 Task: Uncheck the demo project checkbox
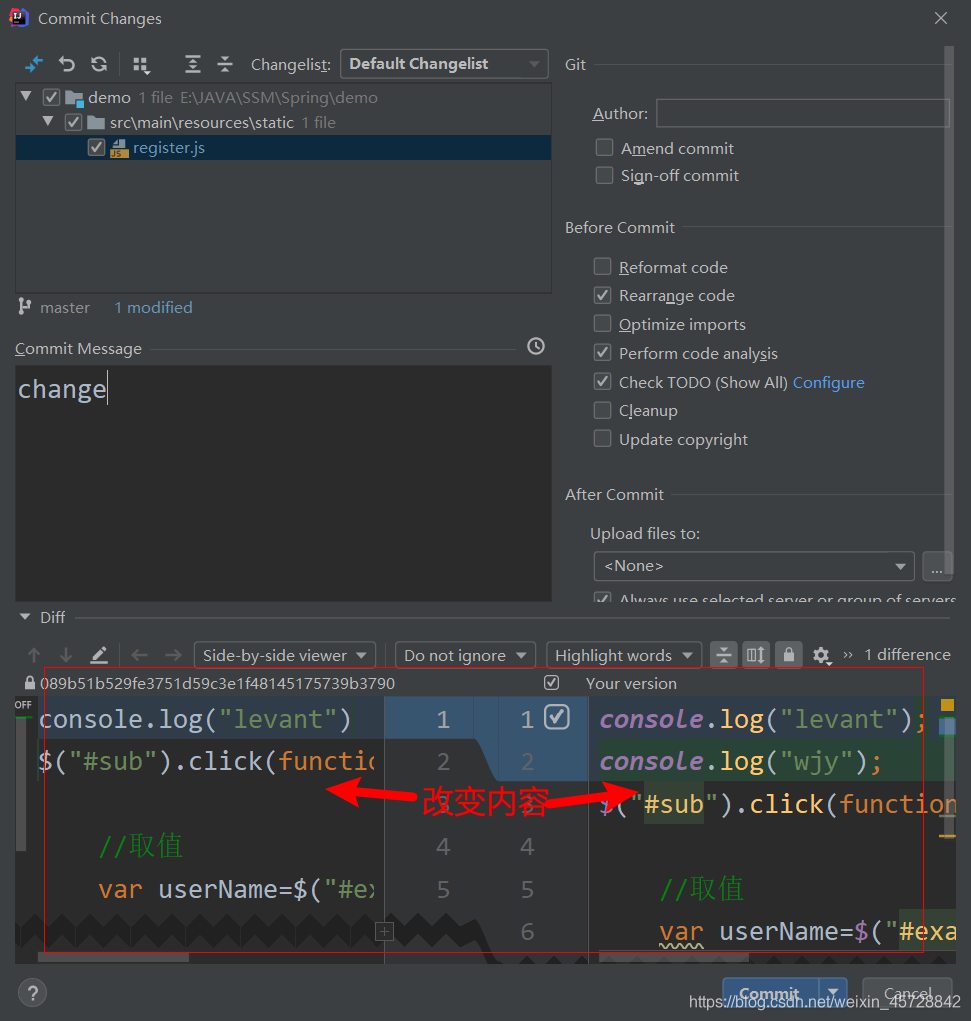(51, 98)
